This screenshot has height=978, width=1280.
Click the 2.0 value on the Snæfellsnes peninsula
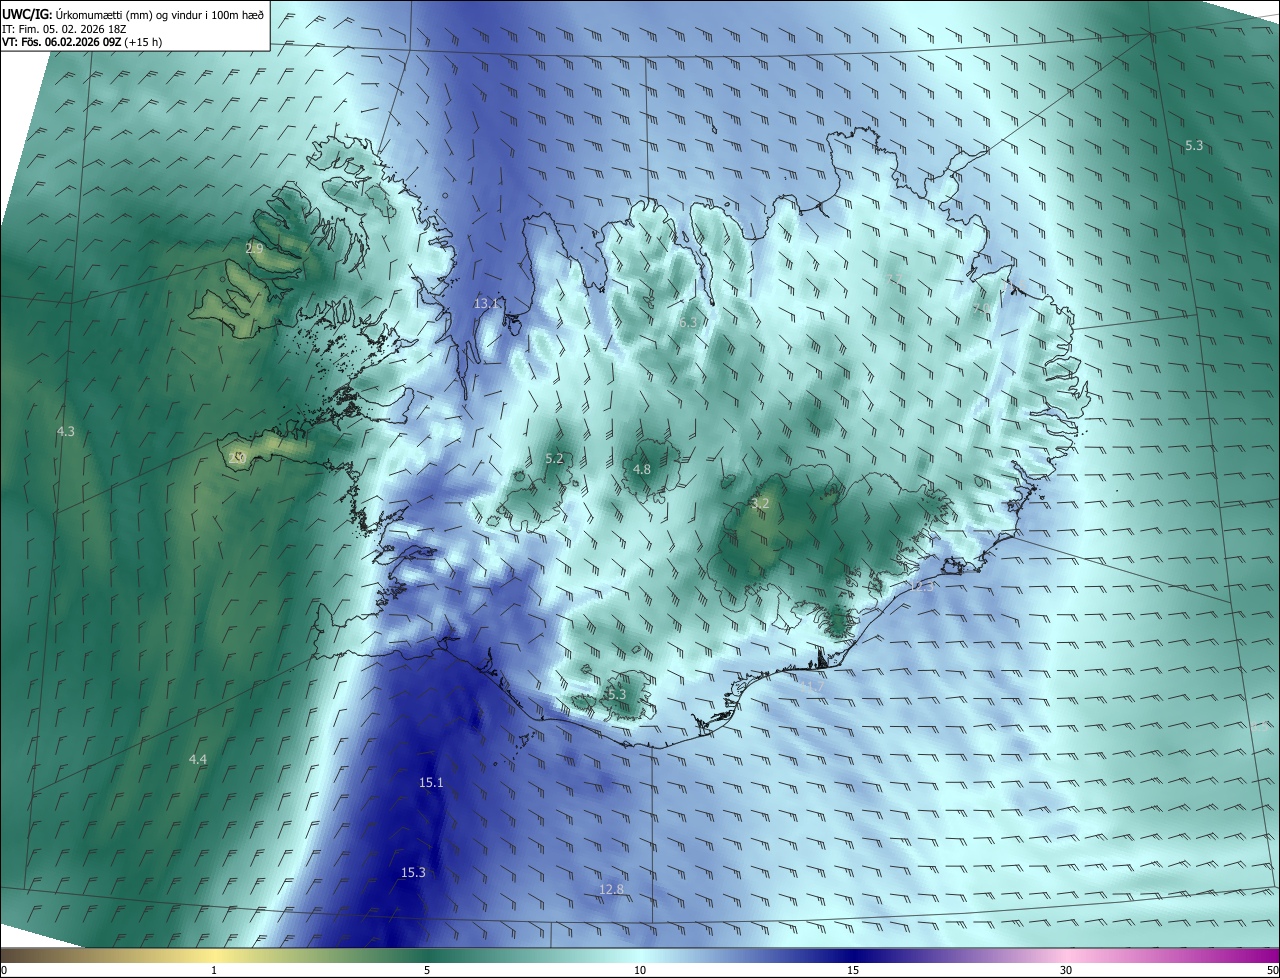(237, 458)
